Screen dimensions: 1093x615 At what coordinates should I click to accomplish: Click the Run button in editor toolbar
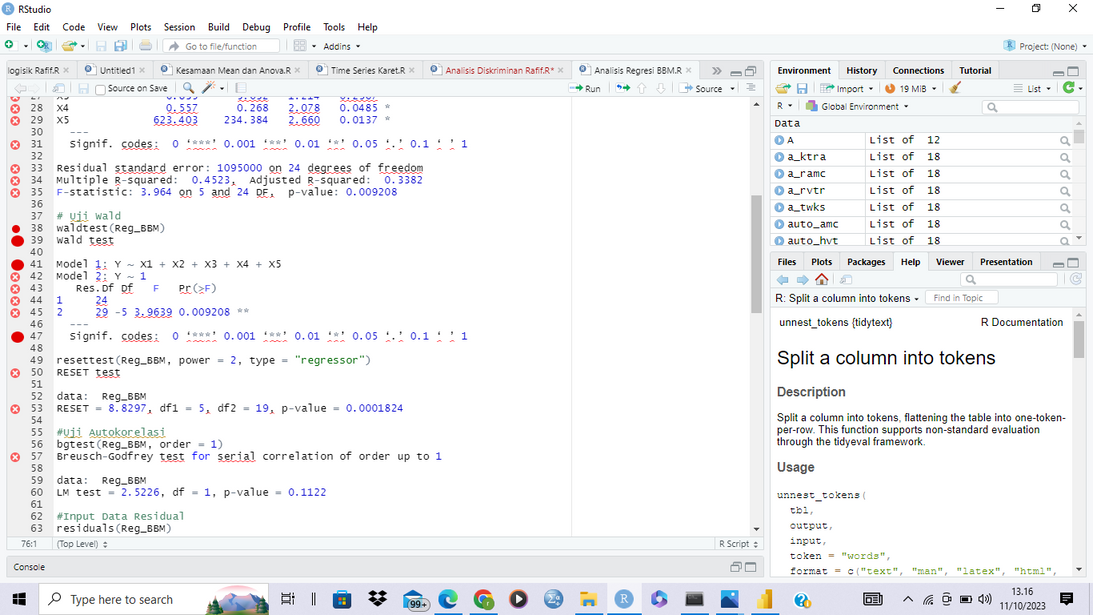[x=585, y=89]
